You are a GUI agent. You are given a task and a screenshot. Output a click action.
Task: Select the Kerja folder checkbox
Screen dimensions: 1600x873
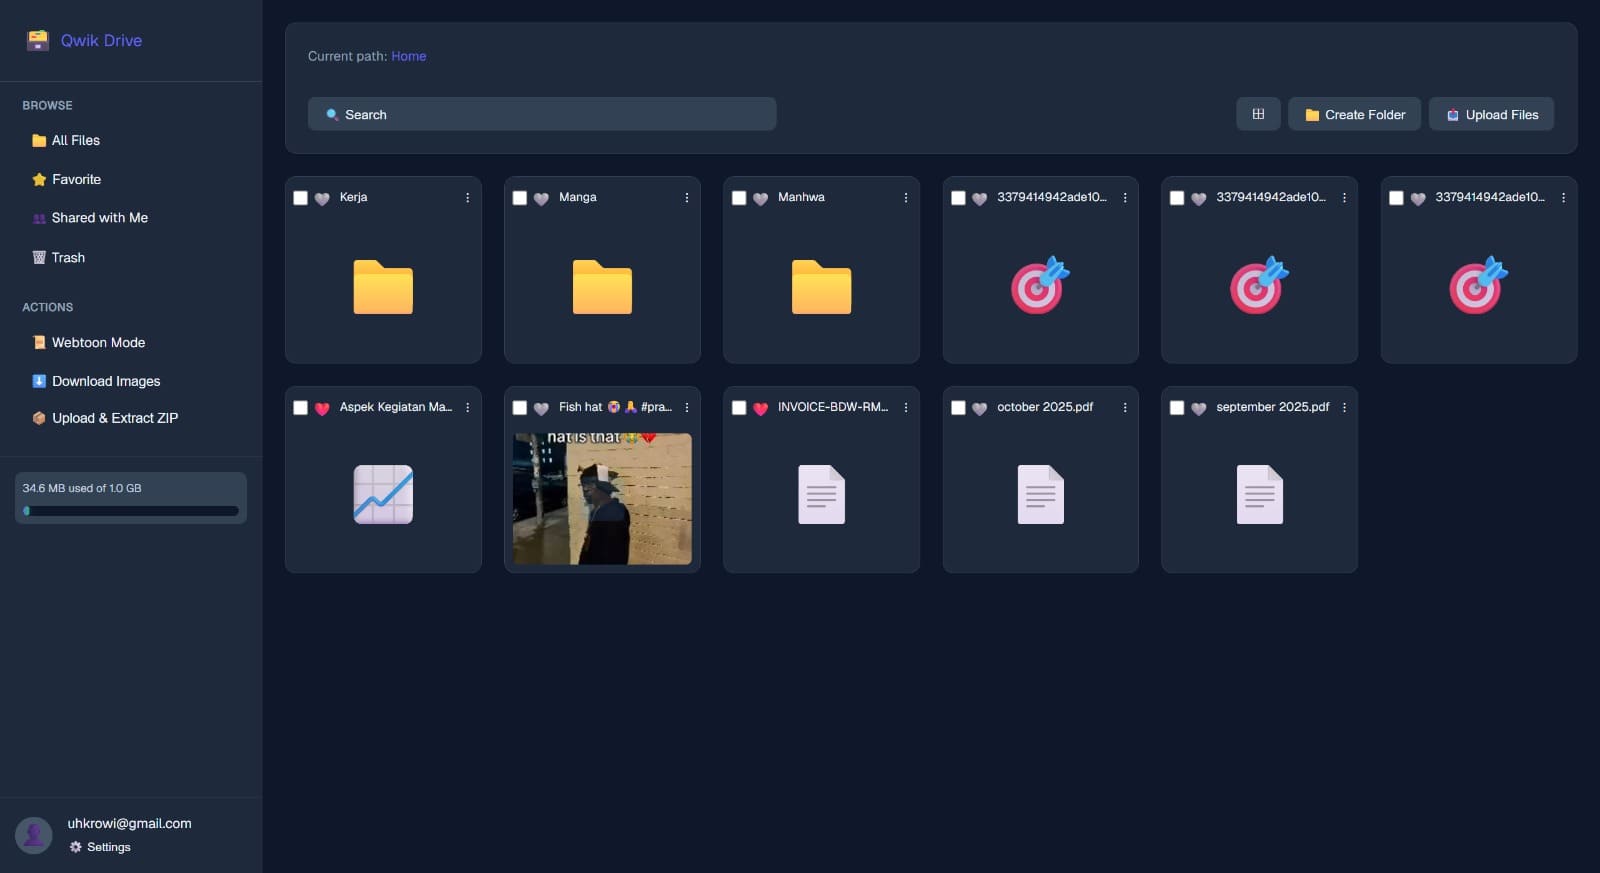(300, 198)
